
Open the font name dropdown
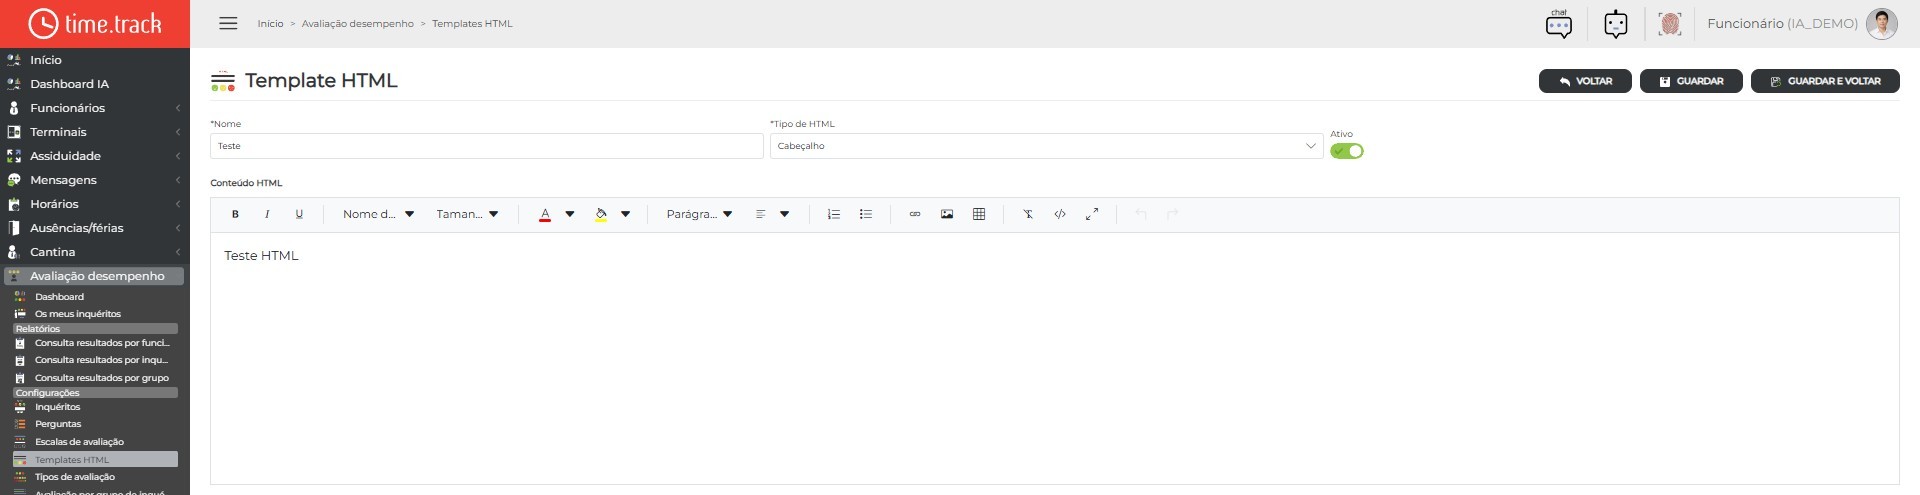(x=378, y=214)
